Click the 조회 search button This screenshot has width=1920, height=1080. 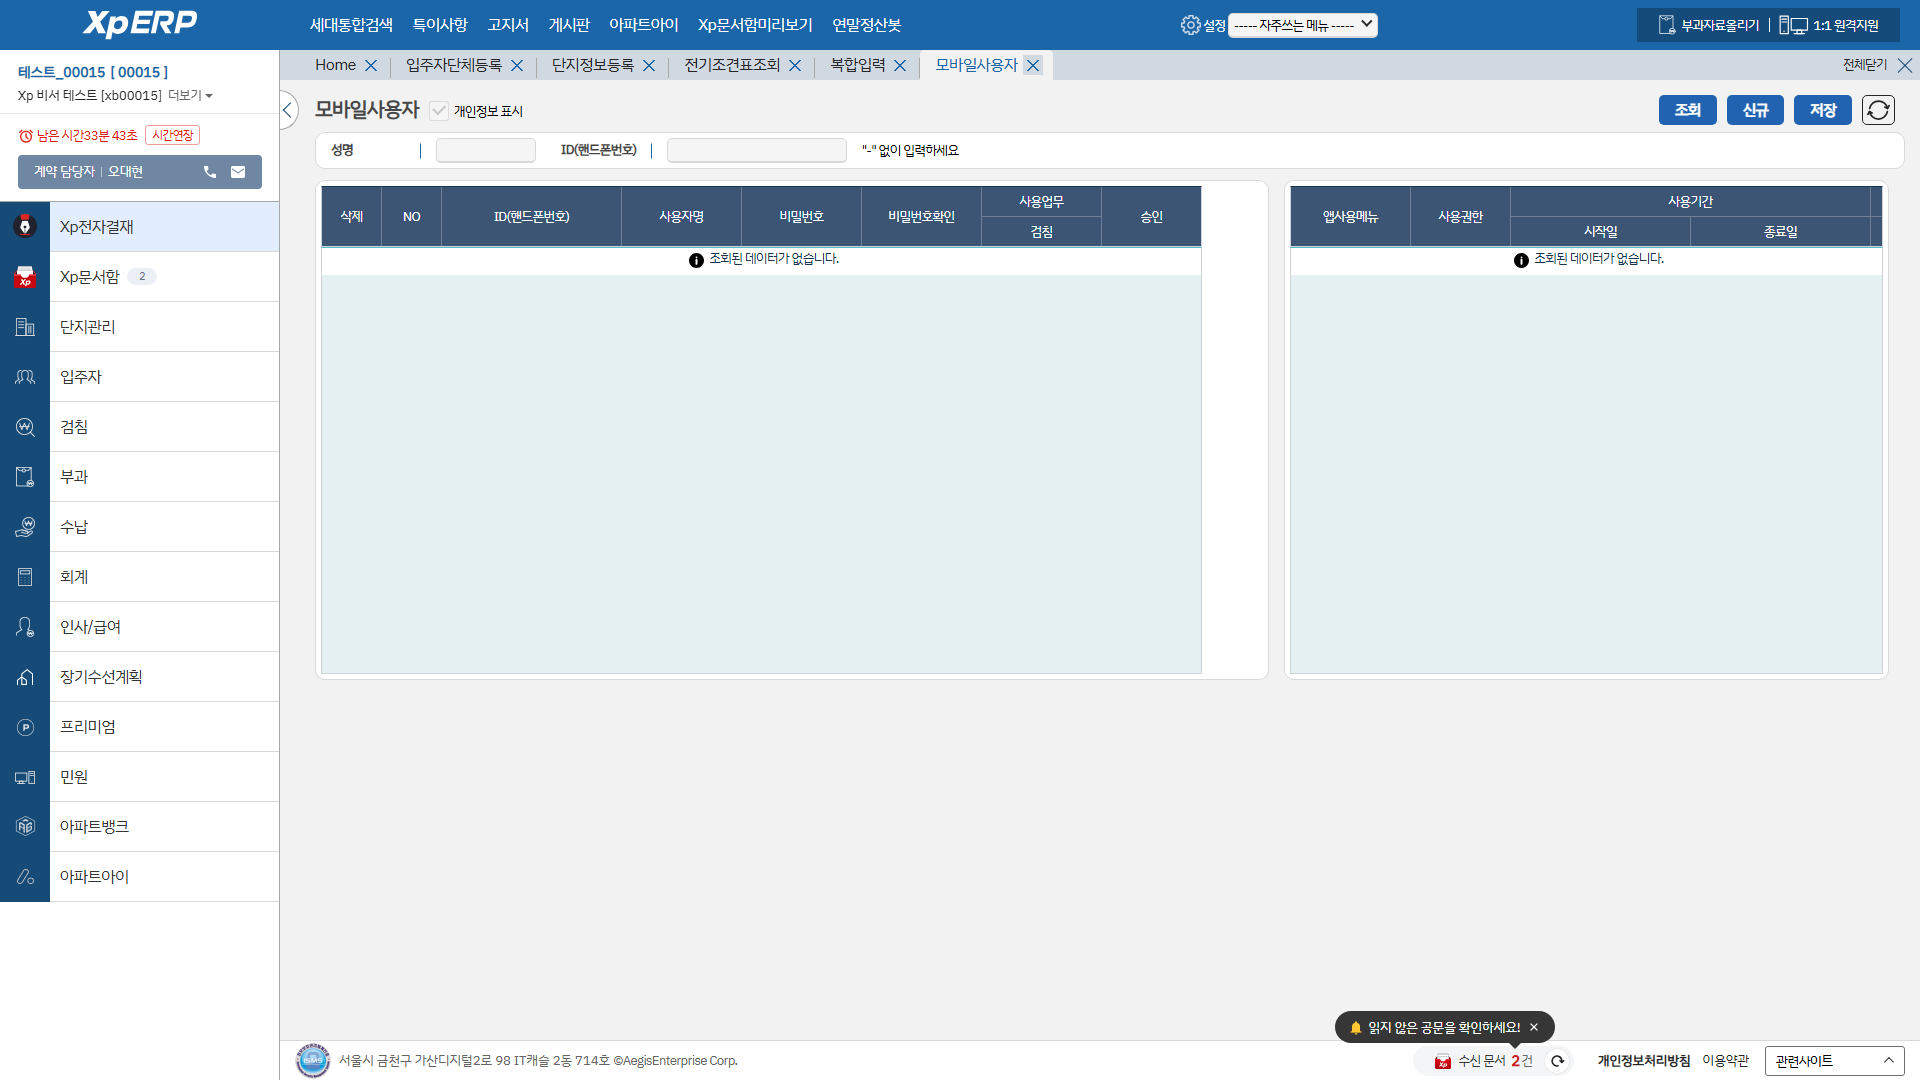(x=1687, y=110)
